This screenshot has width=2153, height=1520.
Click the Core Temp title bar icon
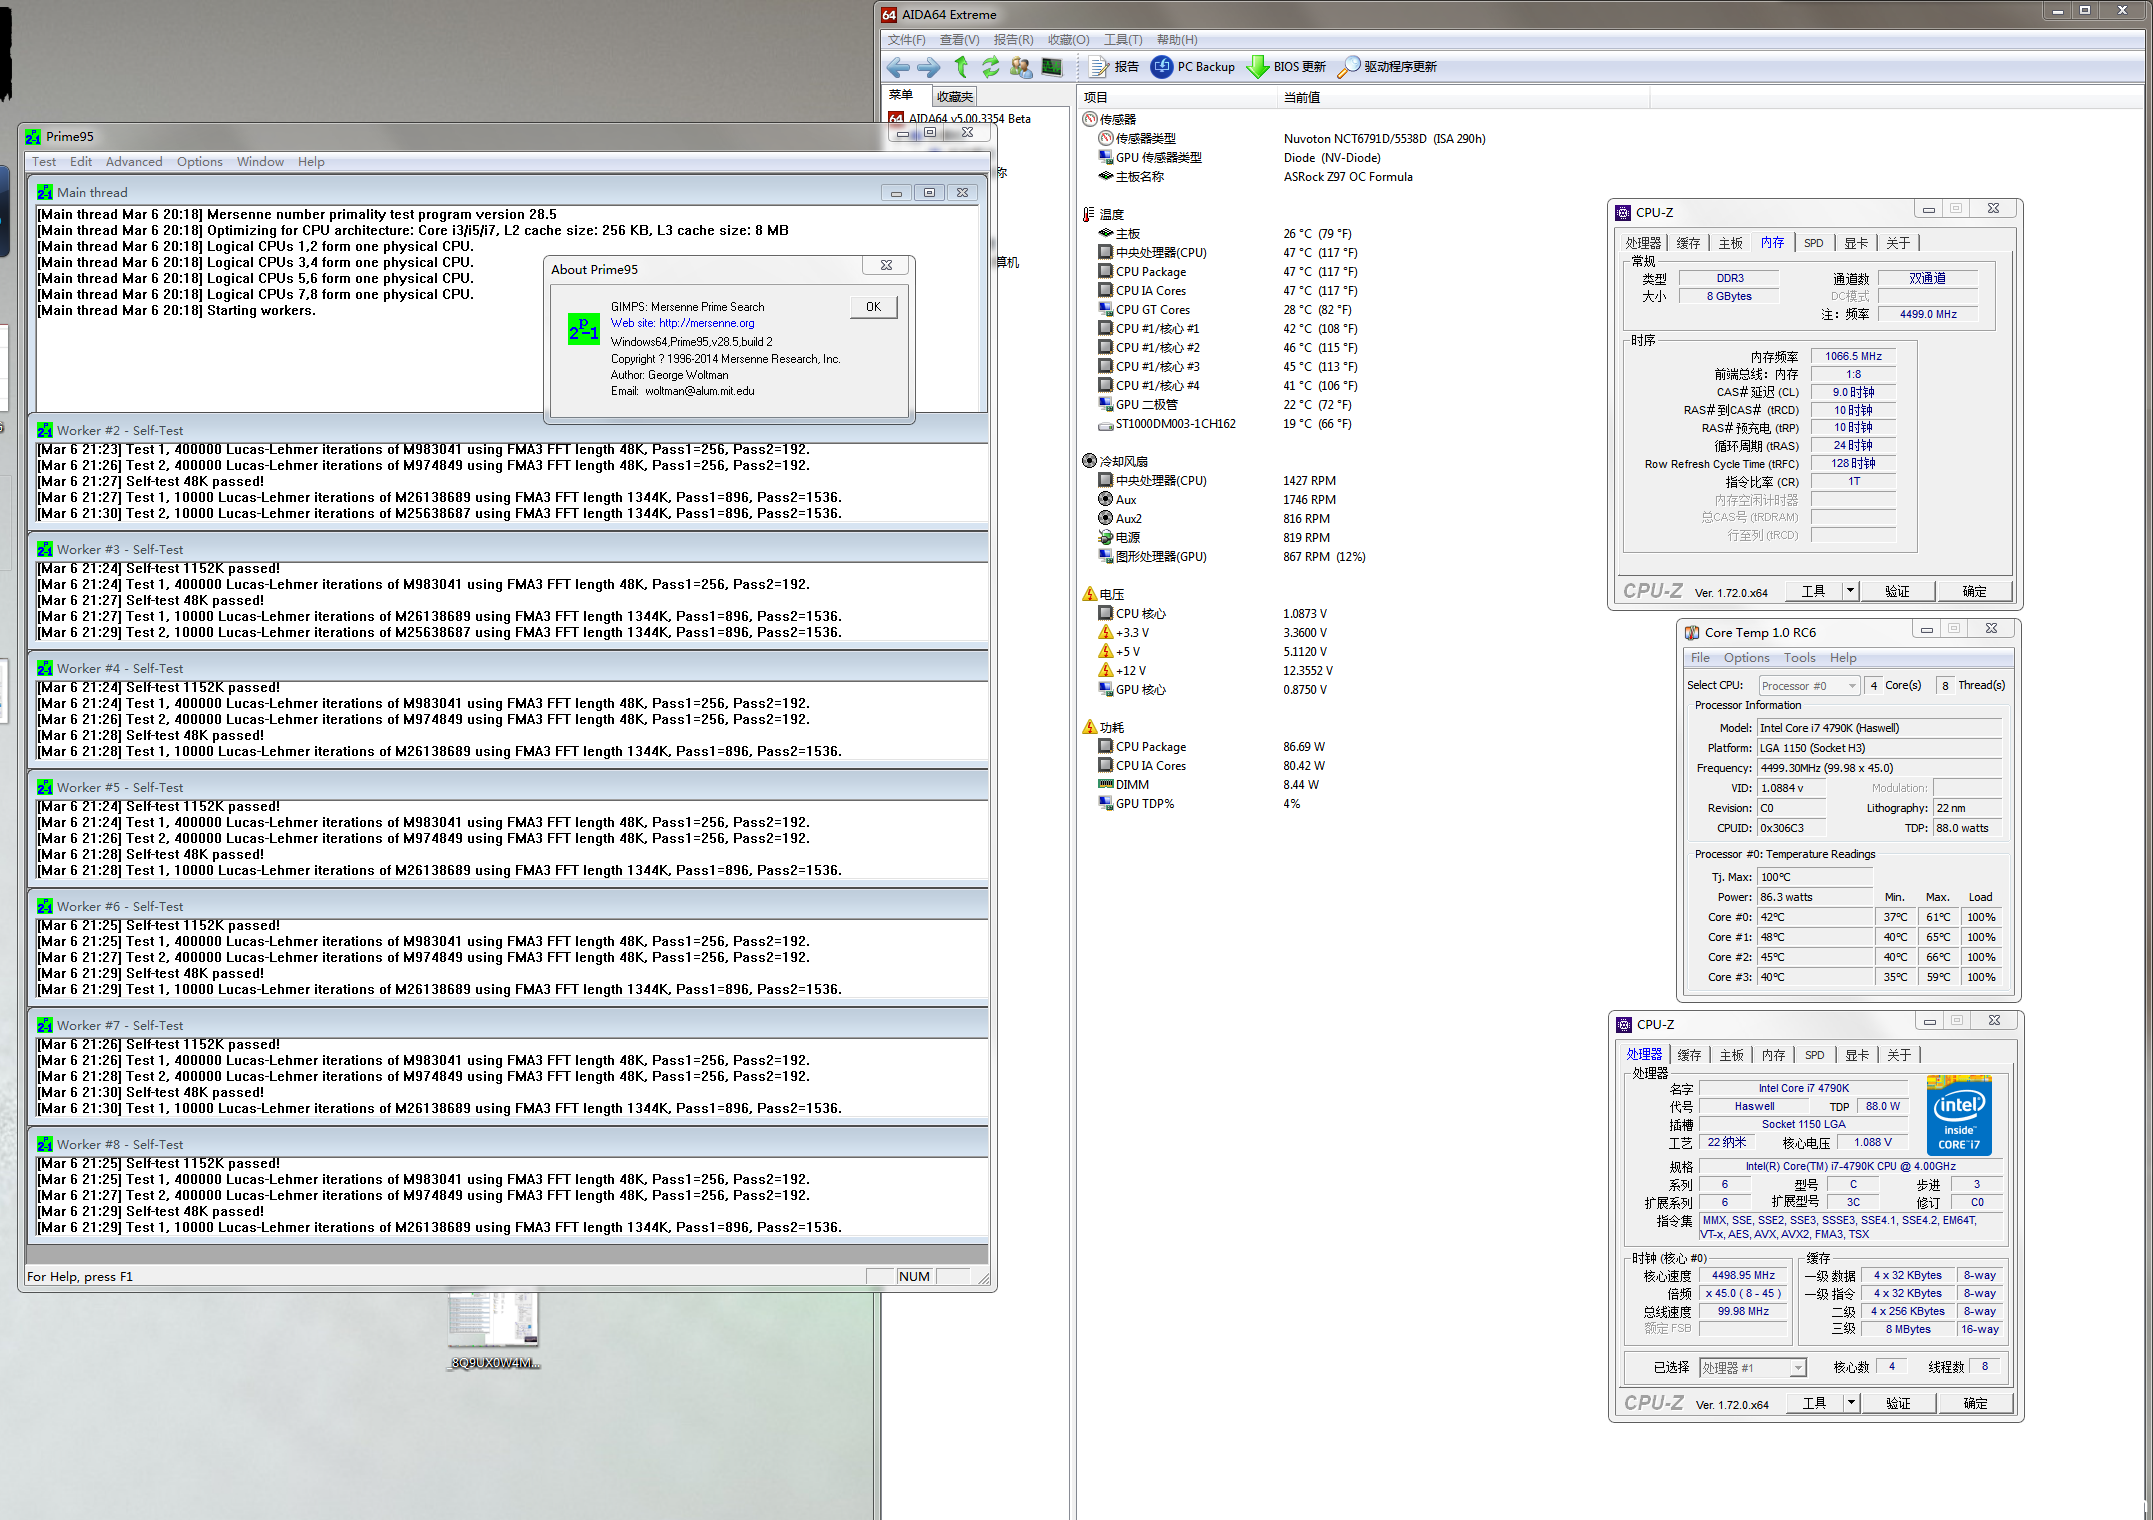[1692, 632]
